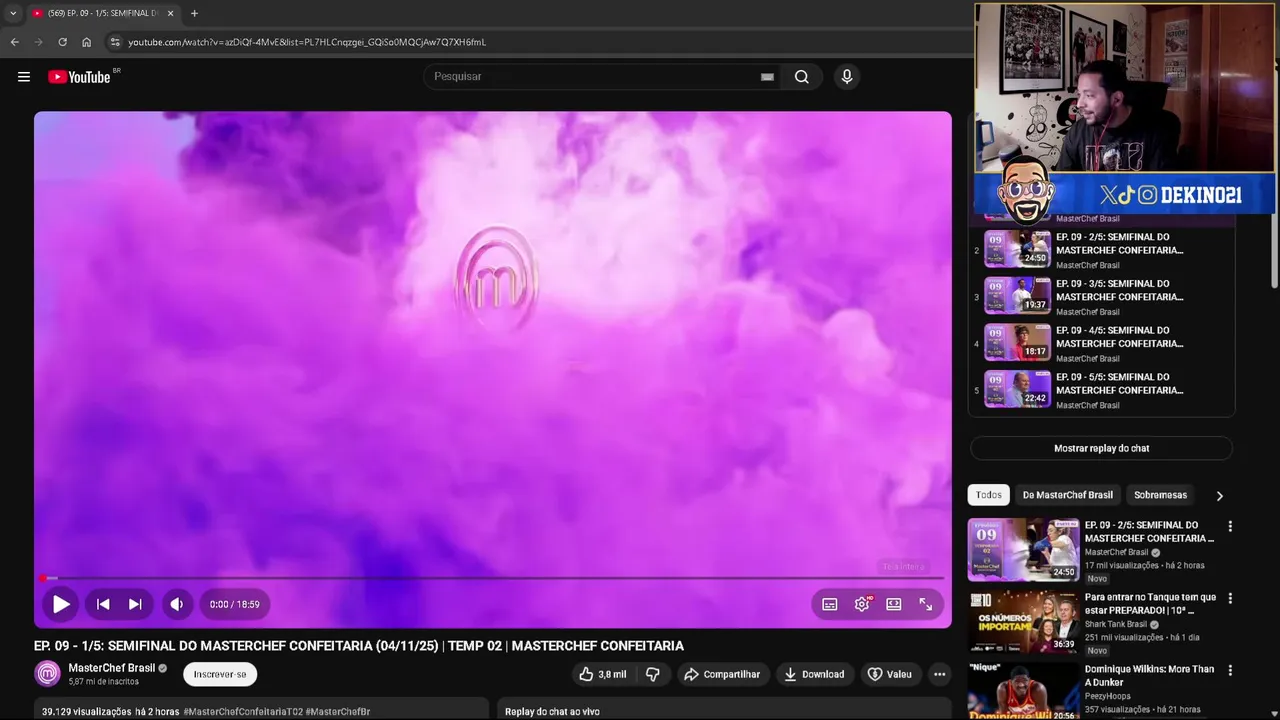The image size is (1280, 720).
Task: Go to browser home page
Action: pyautogui.click(x=86, y=42)
